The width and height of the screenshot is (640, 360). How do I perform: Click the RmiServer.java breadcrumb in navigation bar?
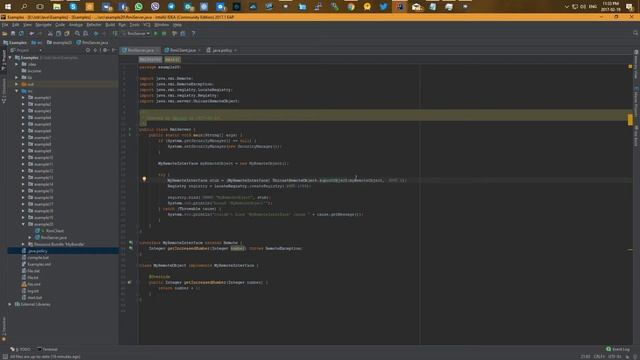(x=93, y=42)
